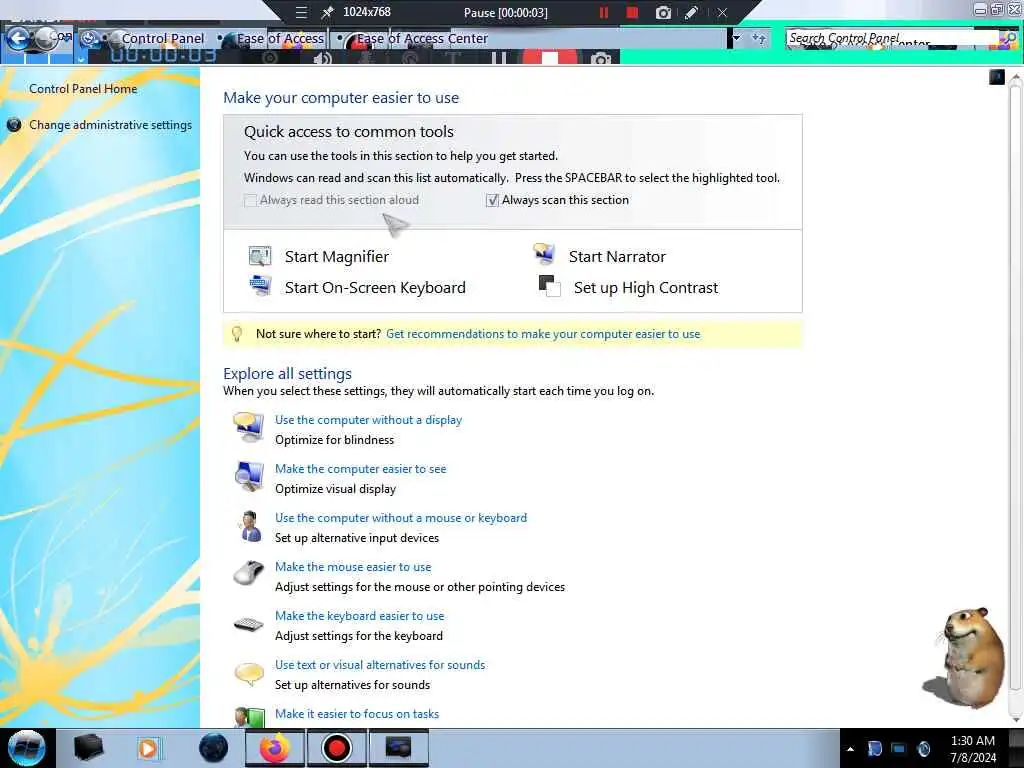Click the vertical scrollbar of the settings page
This screenshot has width=1024, height=768.
click(1015, 385)
